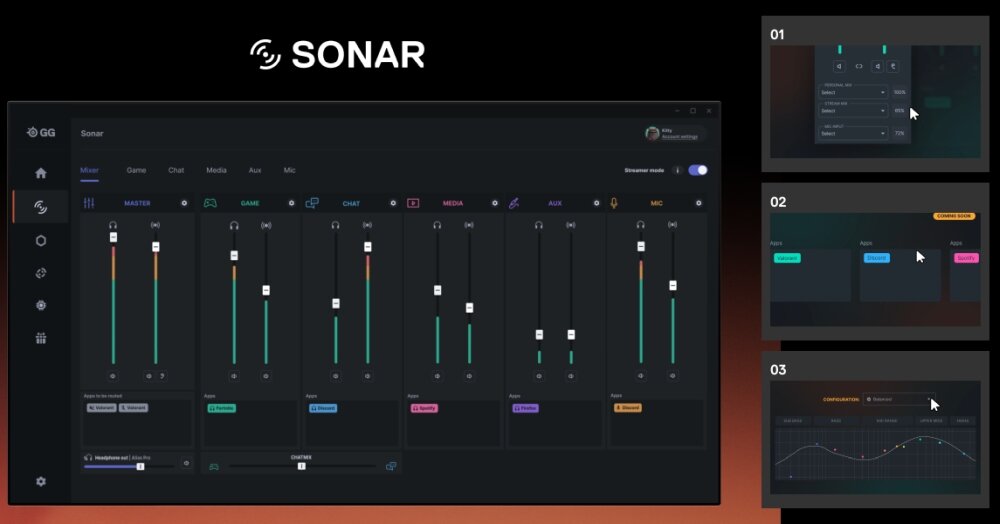This screenshot has width=1000, height=524.
Task: Expand the Stream Mix select dropdown
Action: (x=853, y=111)
